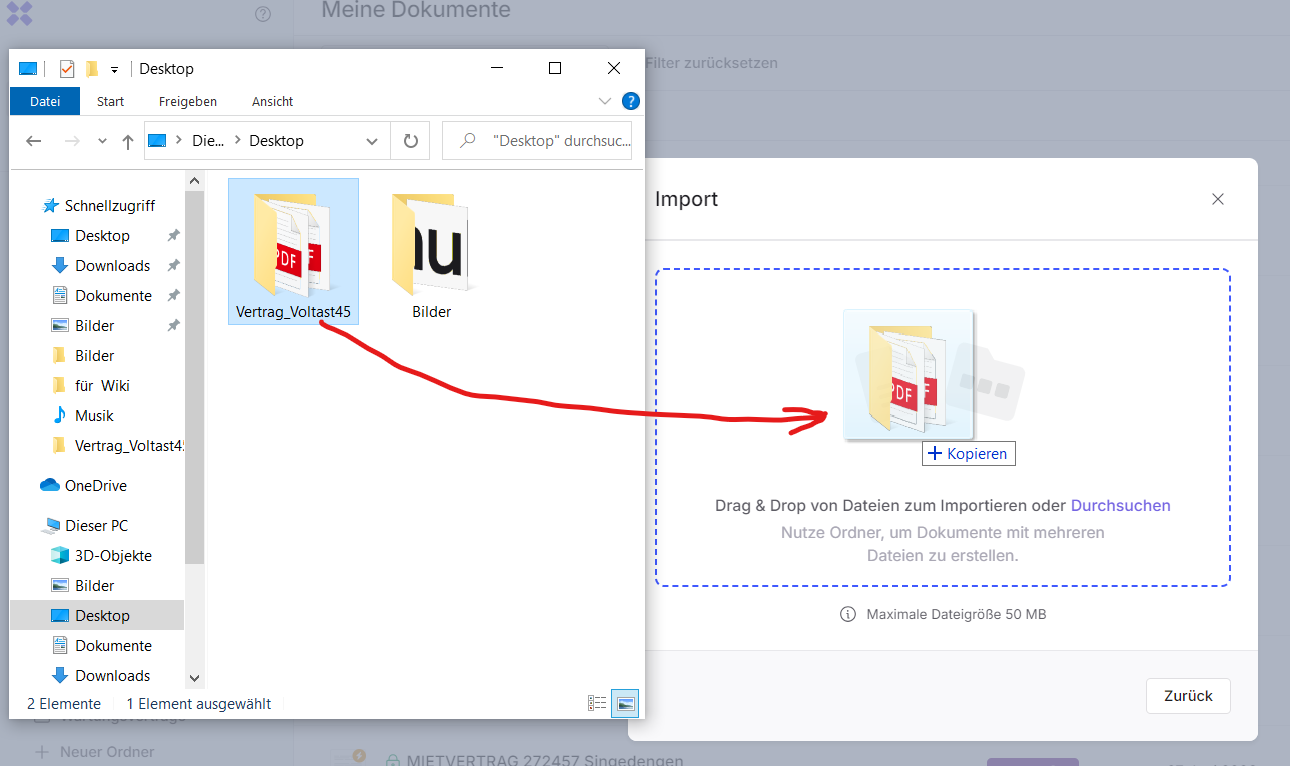Switch to large thumbnails view in the status bar
The image size is (1290, 766).
click(624, 703)
